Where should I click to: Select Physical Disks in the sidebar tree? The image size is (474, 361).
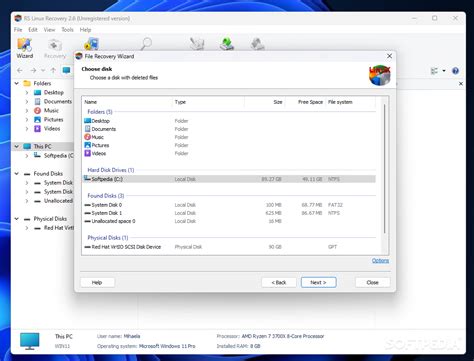[50, 219]
